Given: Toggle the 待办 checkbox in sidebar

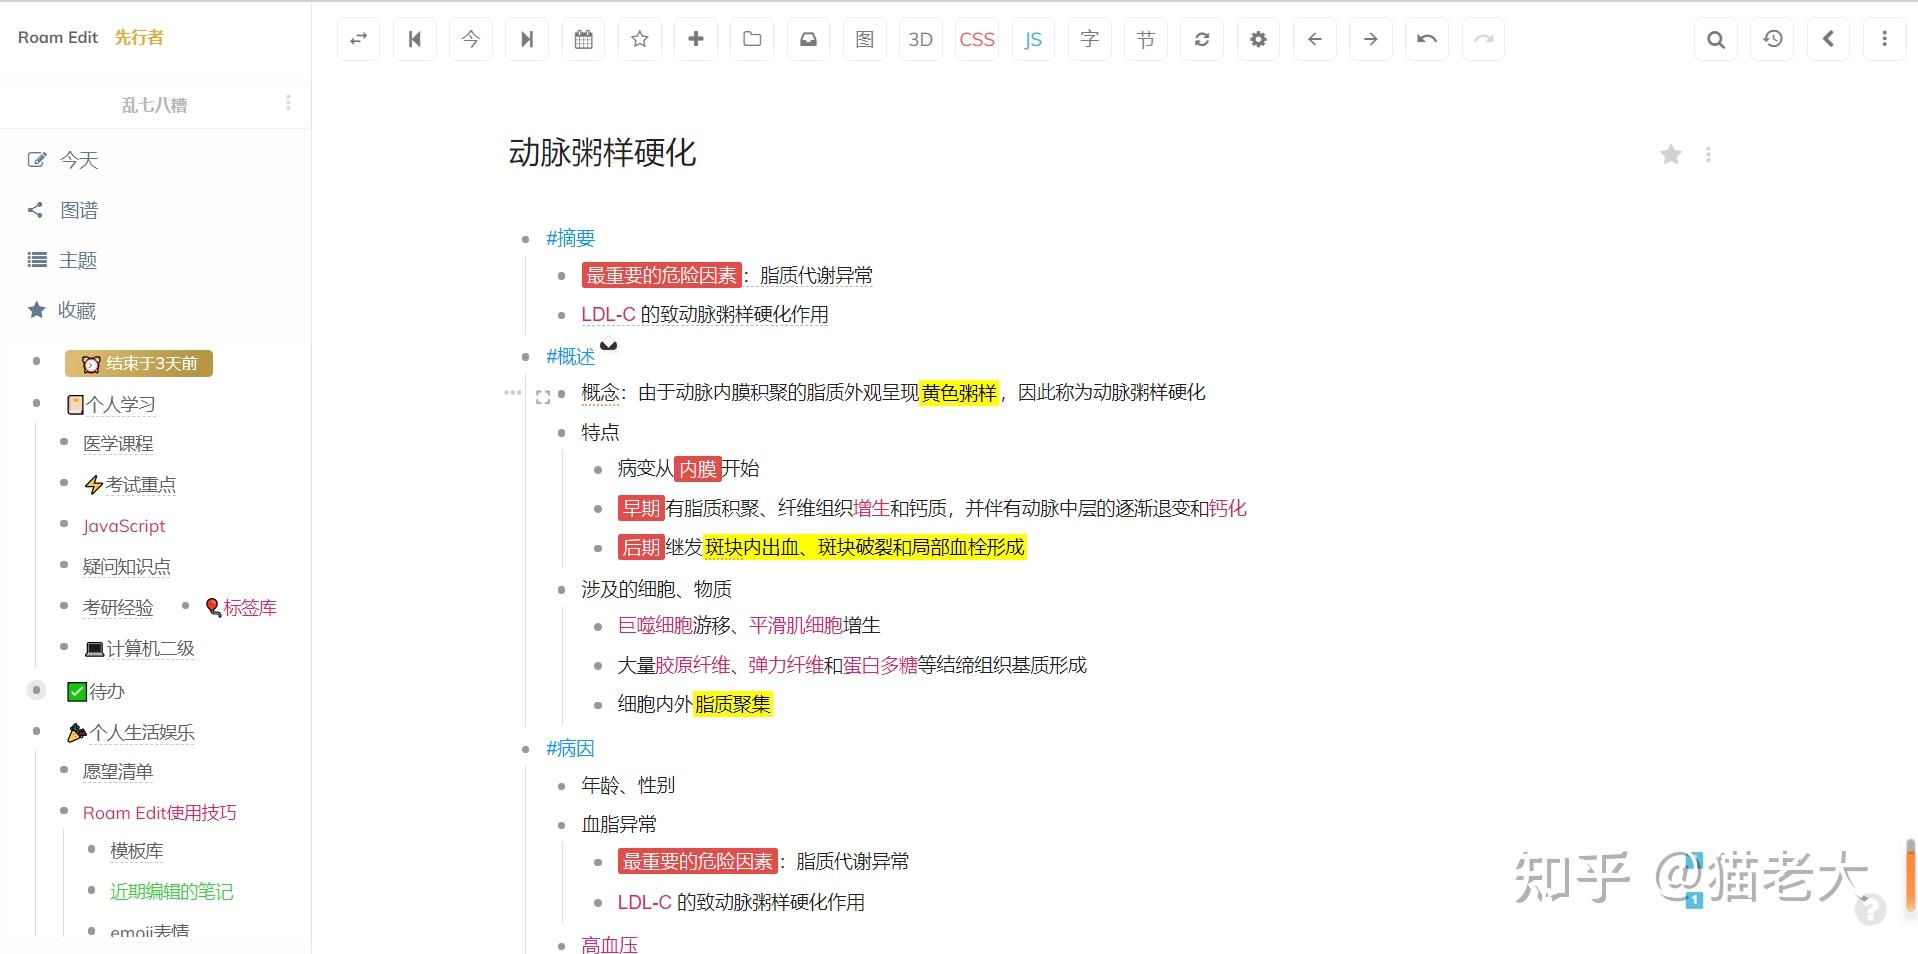Looking at the screenshot, I should [77, 690].
